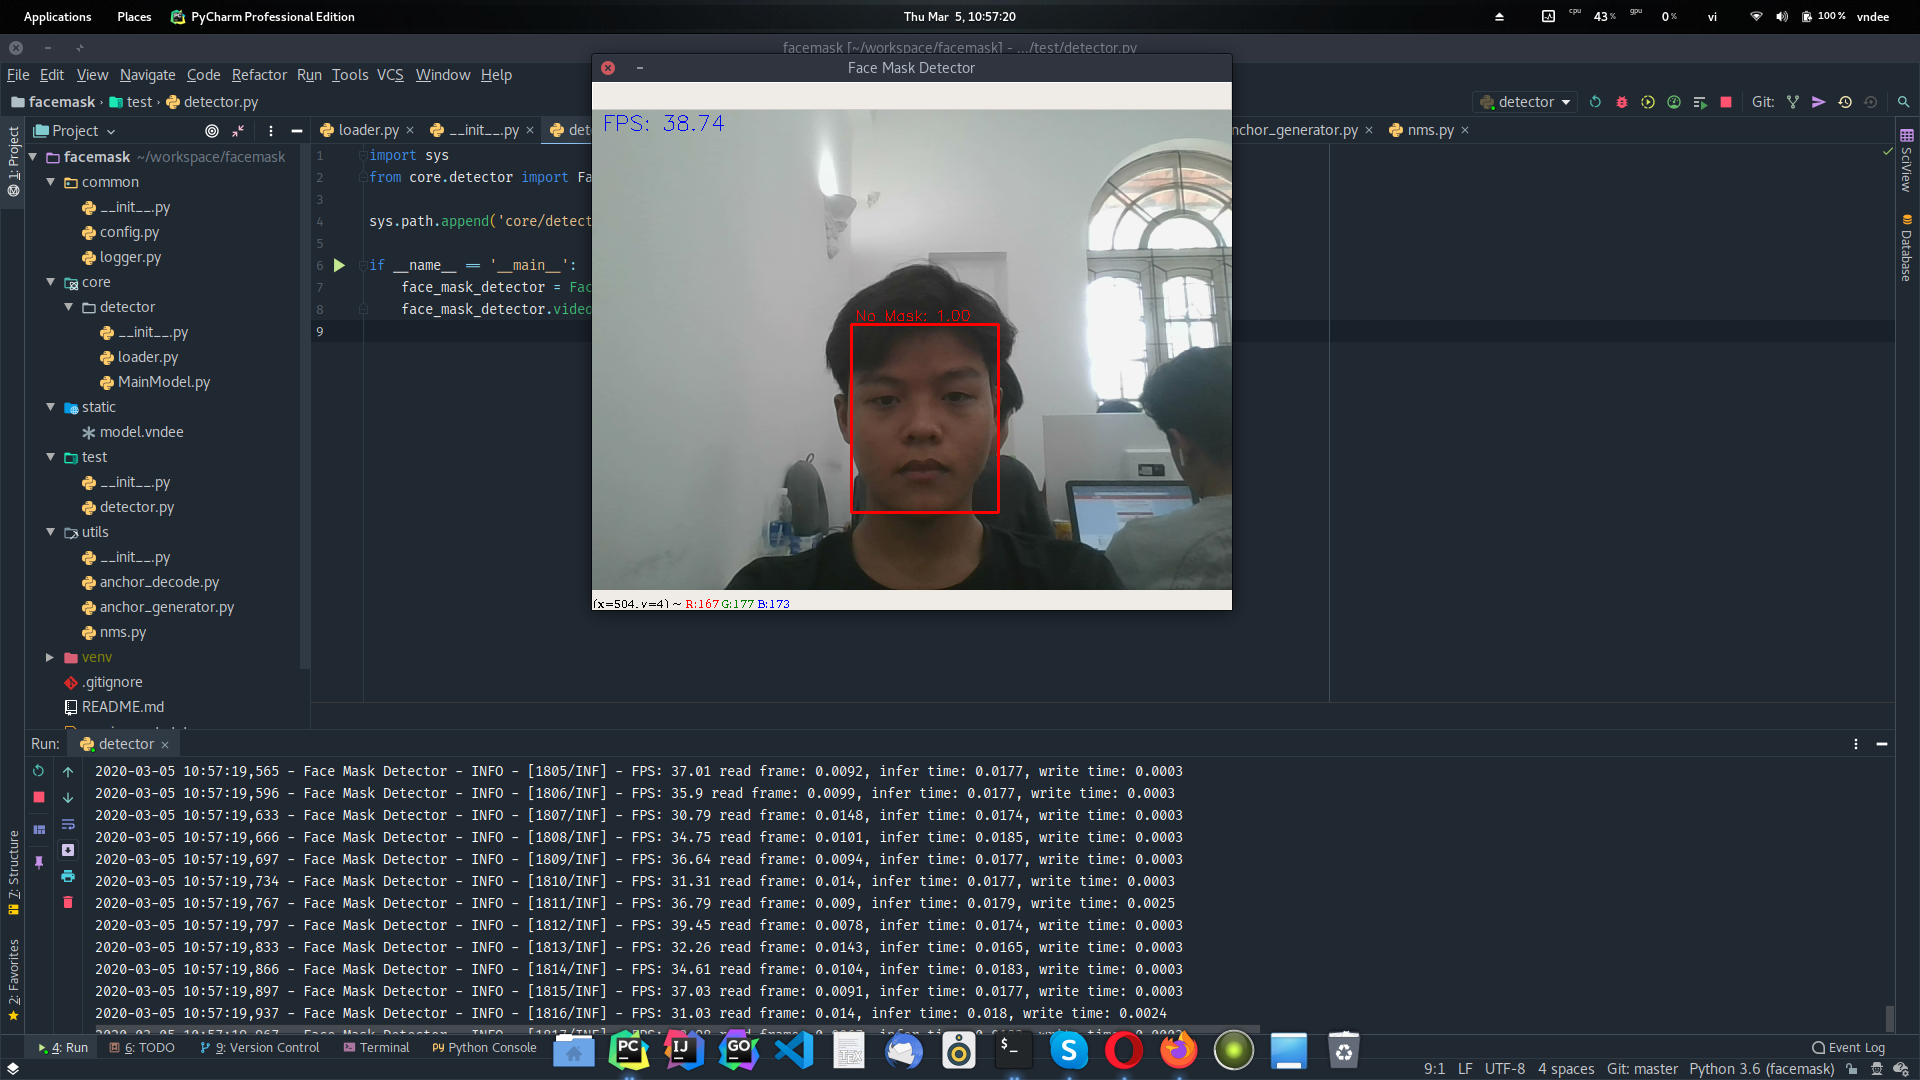Open MainModel.py in the project tree
The height and width of the screenshot is (1080, 1920).
tap(163, 382)
